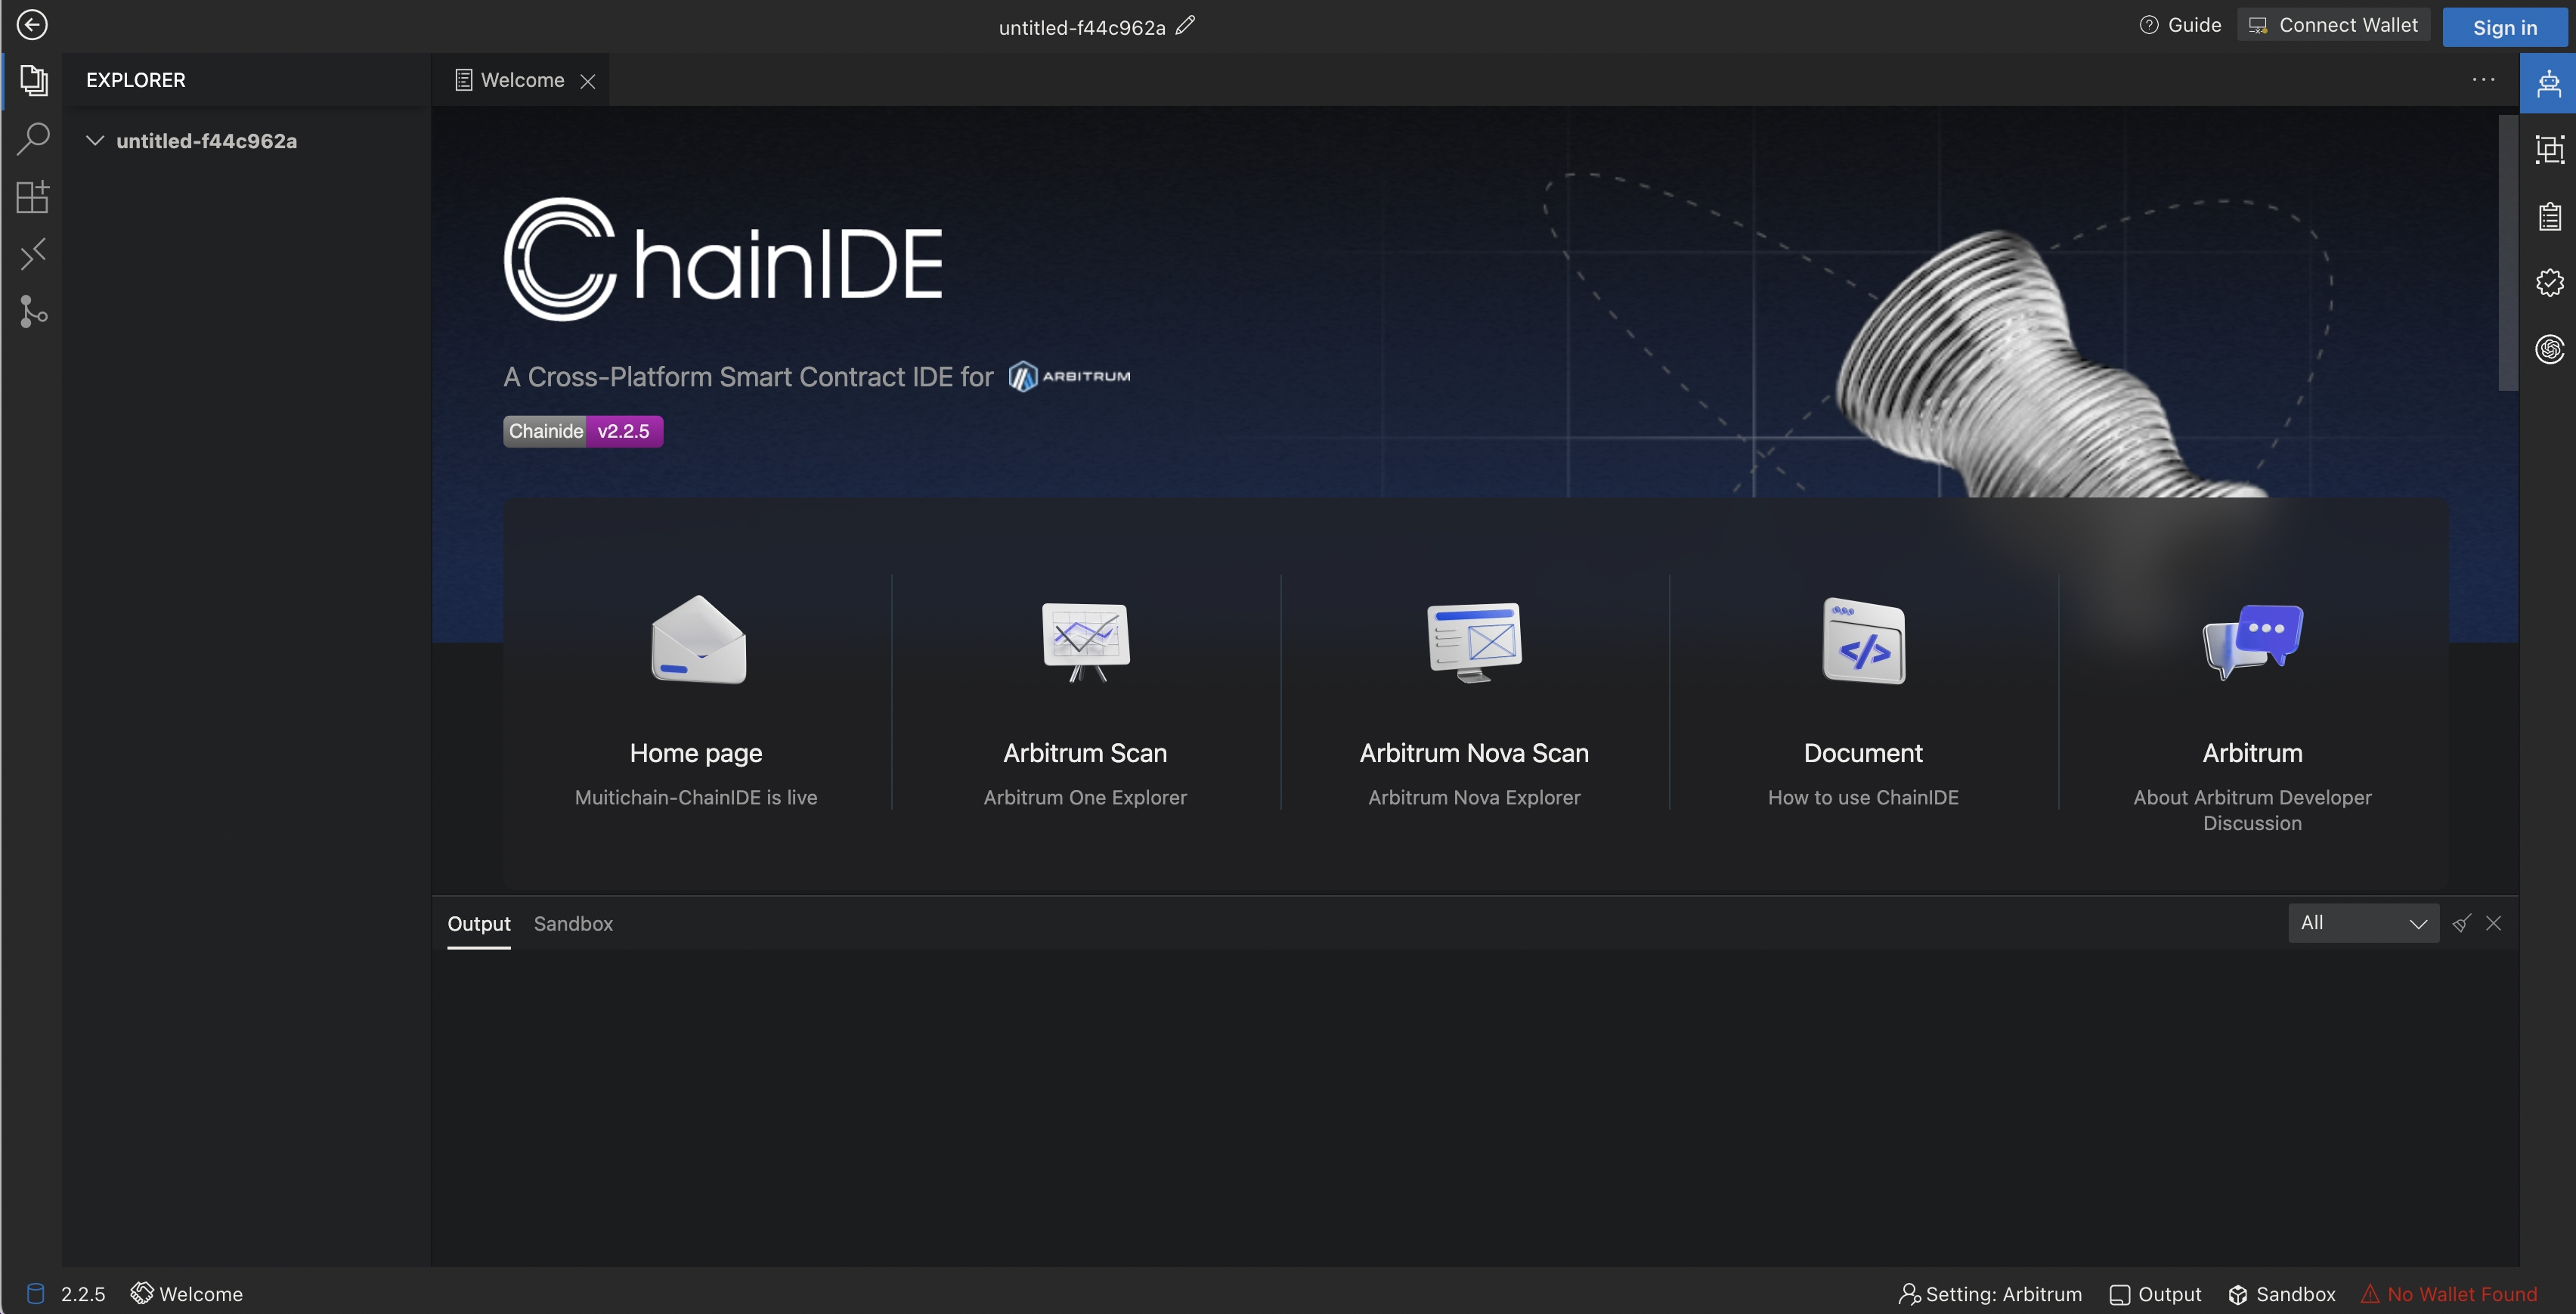The height and width of the screenshot is (1314, 2576).
Task: Open the editor more actions ellipsis menu
Action: 2483,80
